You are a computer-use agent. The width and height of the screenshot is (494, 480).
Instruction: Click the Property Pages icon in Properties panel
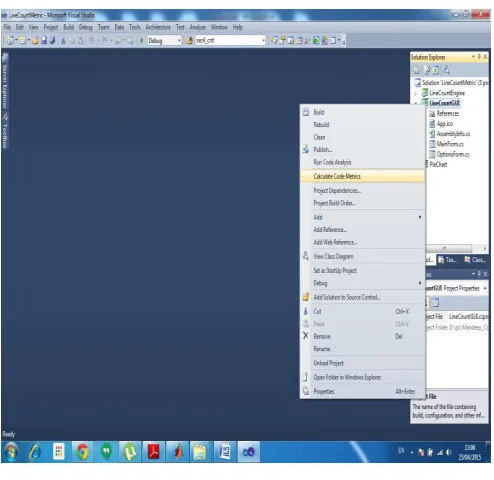(x=435, y=303)
